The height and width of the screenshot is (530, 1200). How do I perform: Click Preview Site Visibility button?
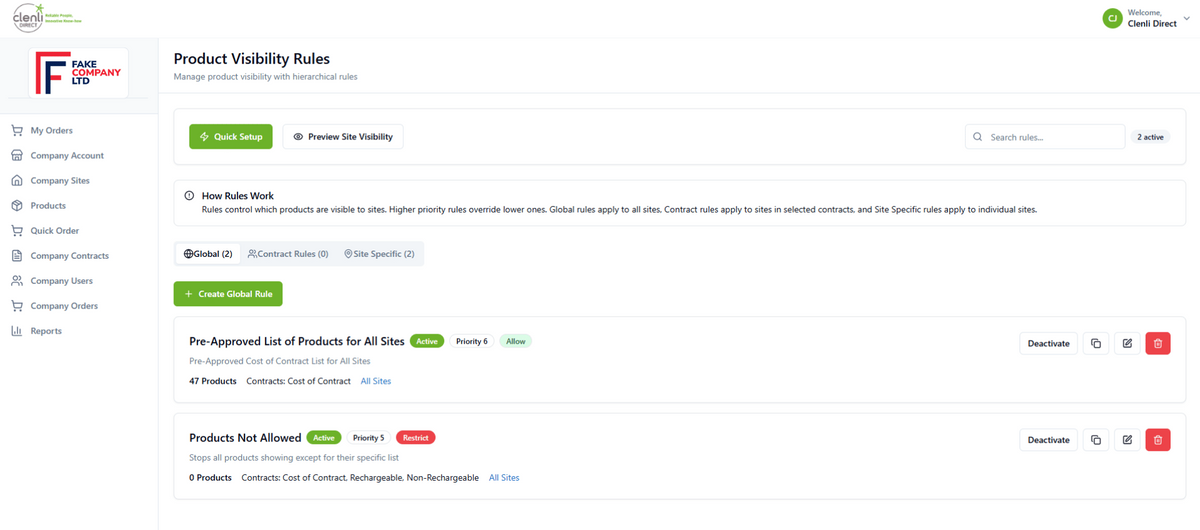coord(343,137)
